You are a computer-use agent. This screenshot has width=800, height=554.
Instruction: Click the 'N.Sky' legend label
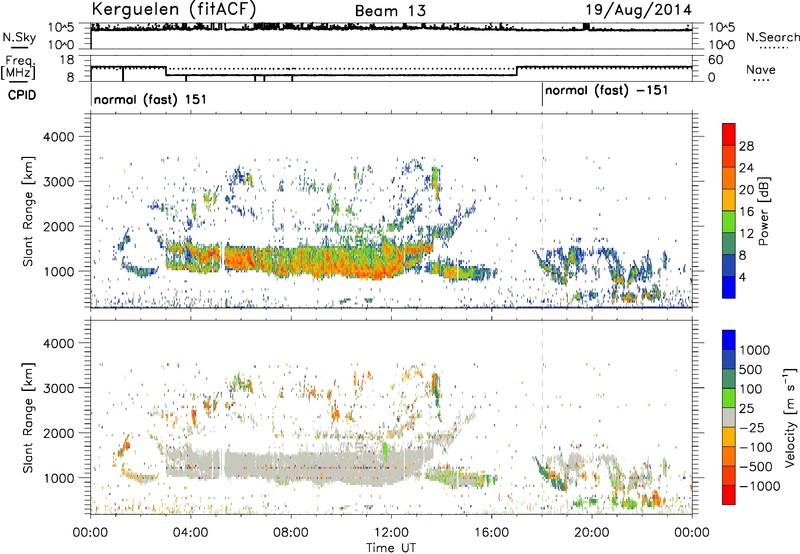click(x=19, y=37)
